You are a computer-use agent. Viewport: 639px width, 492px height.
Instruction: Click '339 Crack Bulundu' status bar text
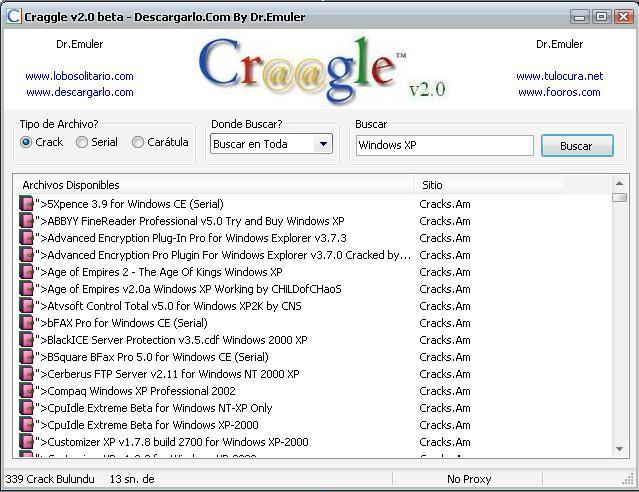50,479
